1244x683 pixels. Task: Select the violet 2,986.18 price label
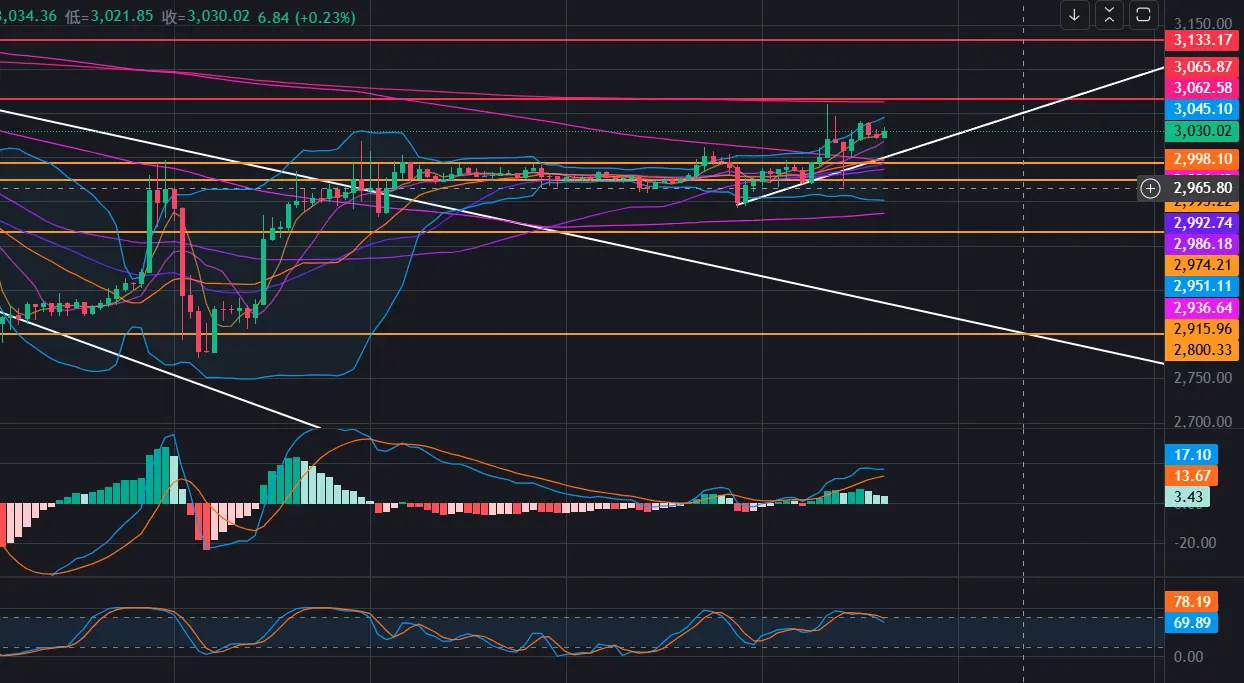pos(1201,244)
